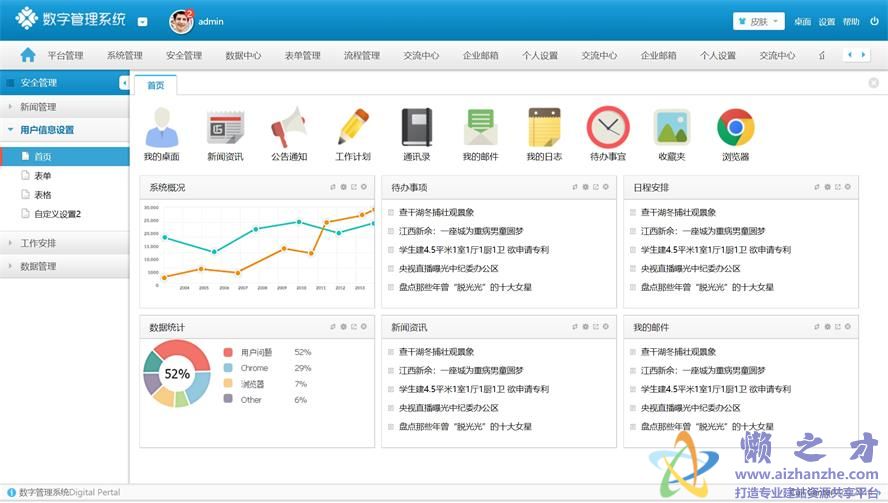888x503 pixels.
Task: Refresh the 新闻资讯 panel
Action: point(575,327)
